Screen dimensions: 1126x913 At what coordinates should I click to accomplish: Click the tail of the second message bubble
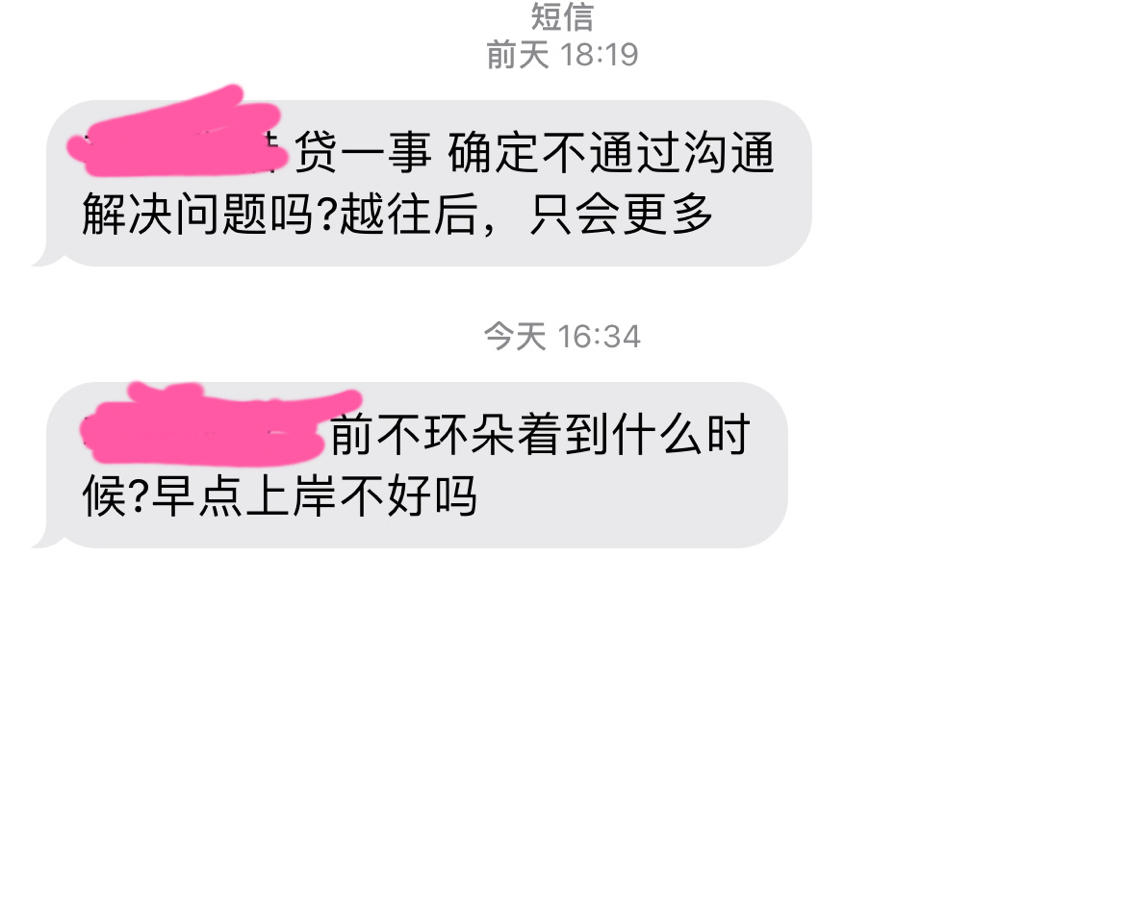pos(47,537)
